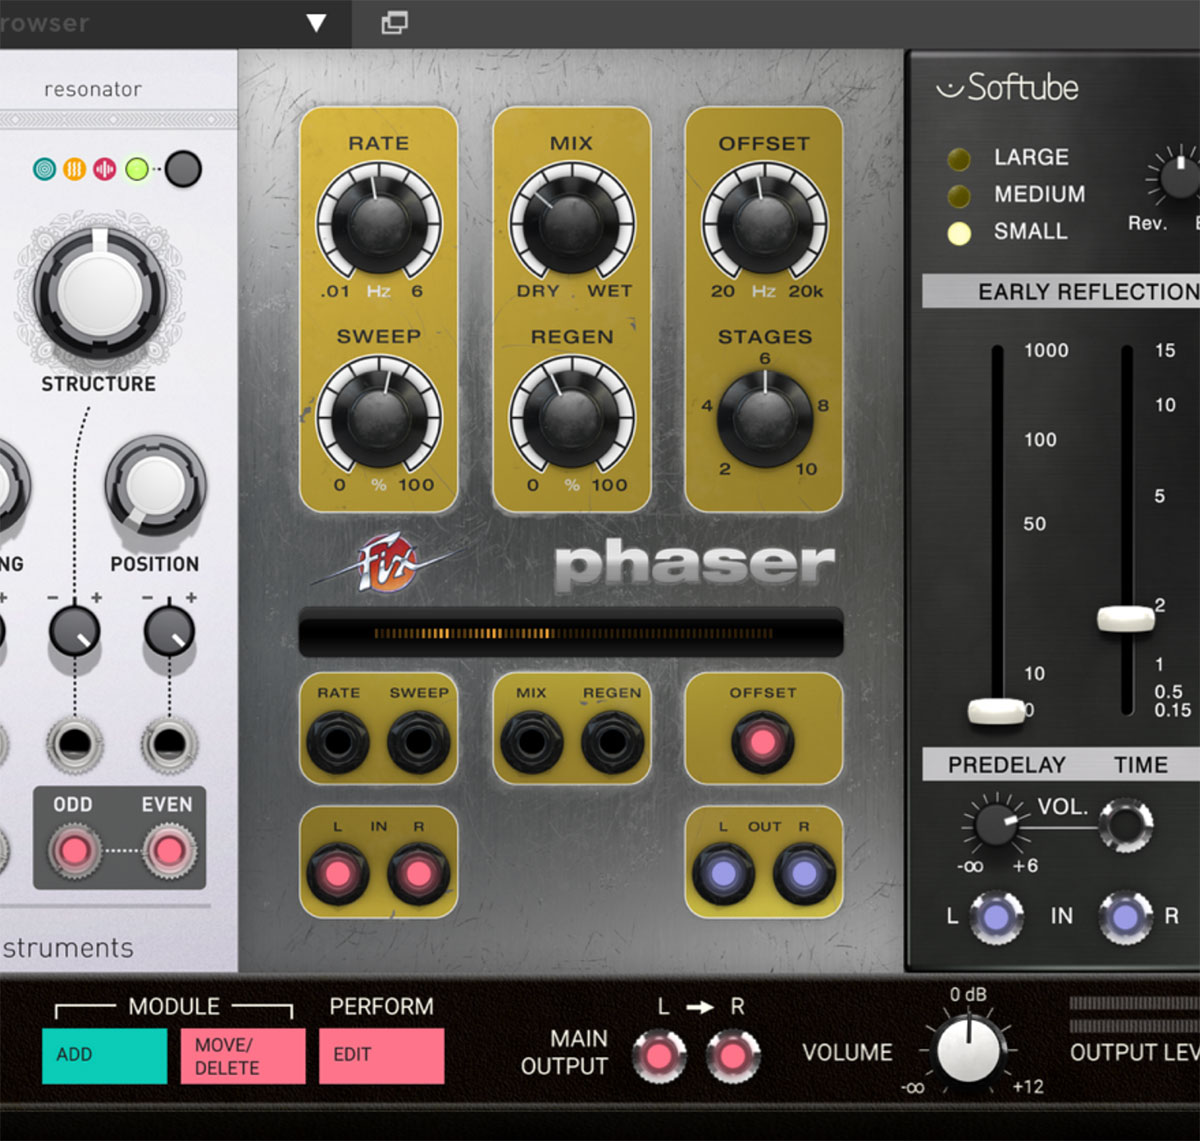Viewport: 1200px width, 1141px height.
Task: Select the orange waves mode icon on the resonator
Action: tap(72, 168)
